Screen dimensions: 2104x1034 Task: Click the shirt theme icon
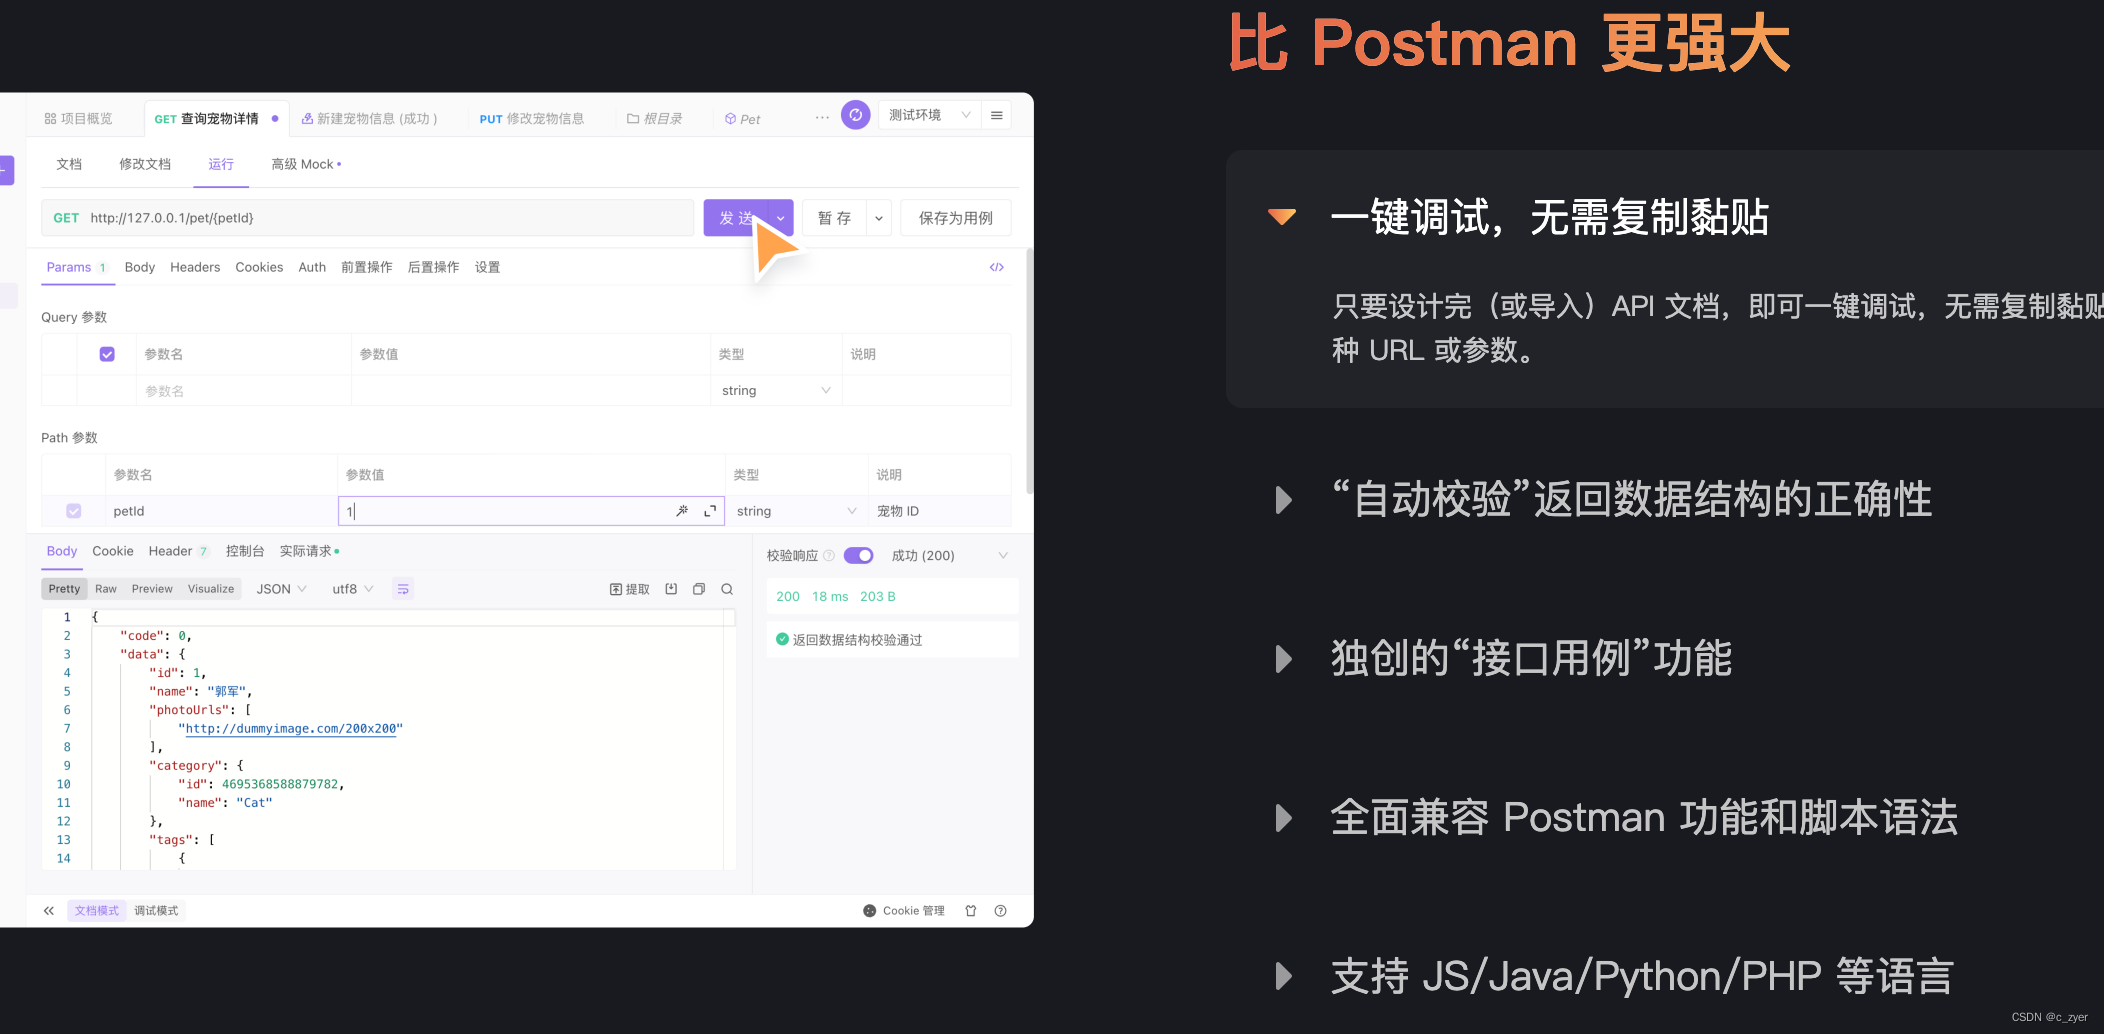[970, 911]
